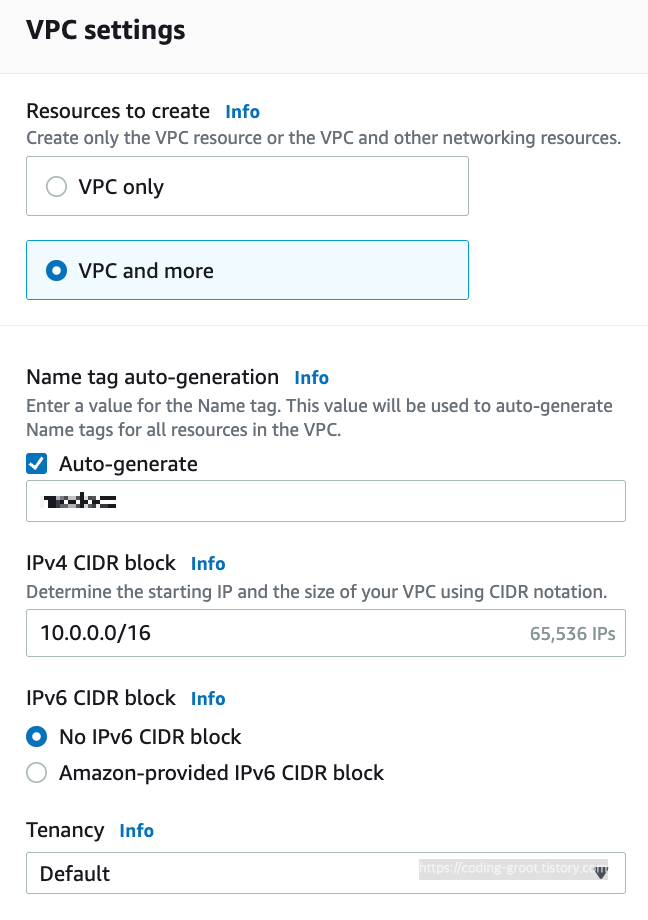The height and width of the screenshot is (920, 648).
Task: Click the Name tag value input field
Action: [x=325, y=501]
